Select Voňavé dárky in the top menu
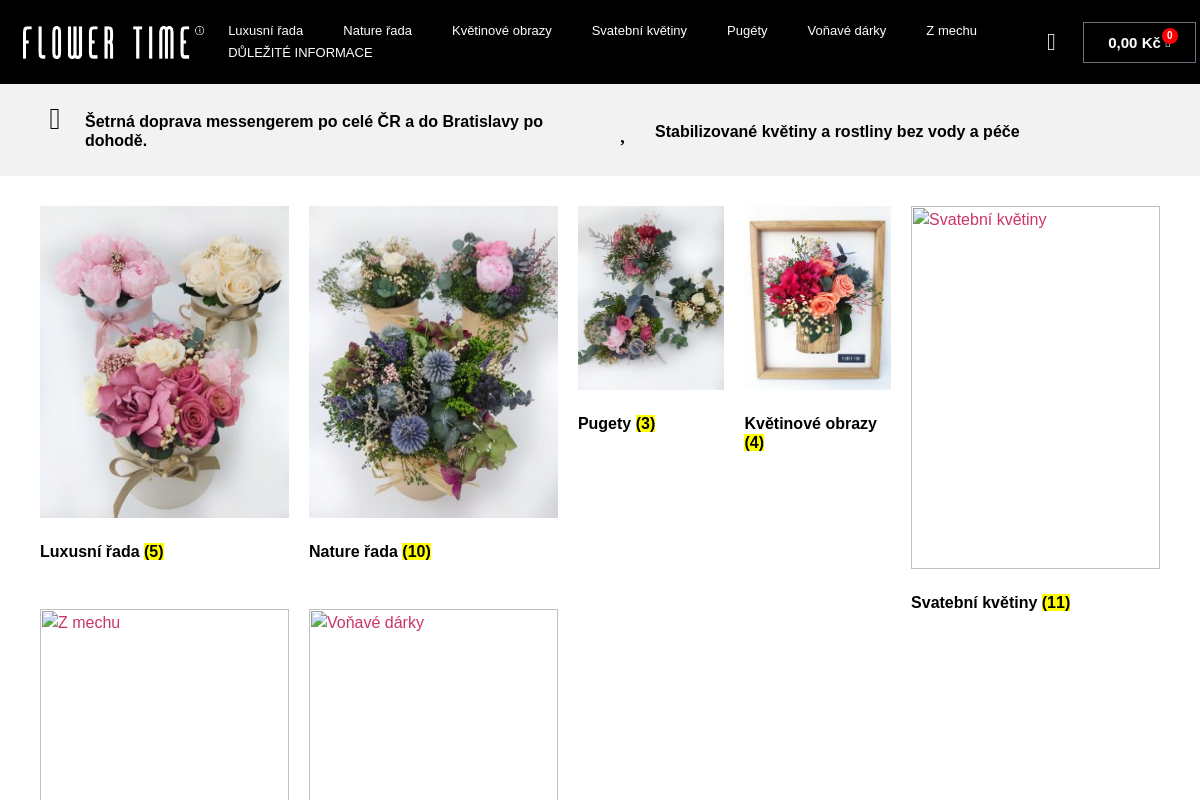The width and height of the screenshot is (1200, 800). click(x=846, y=30)
